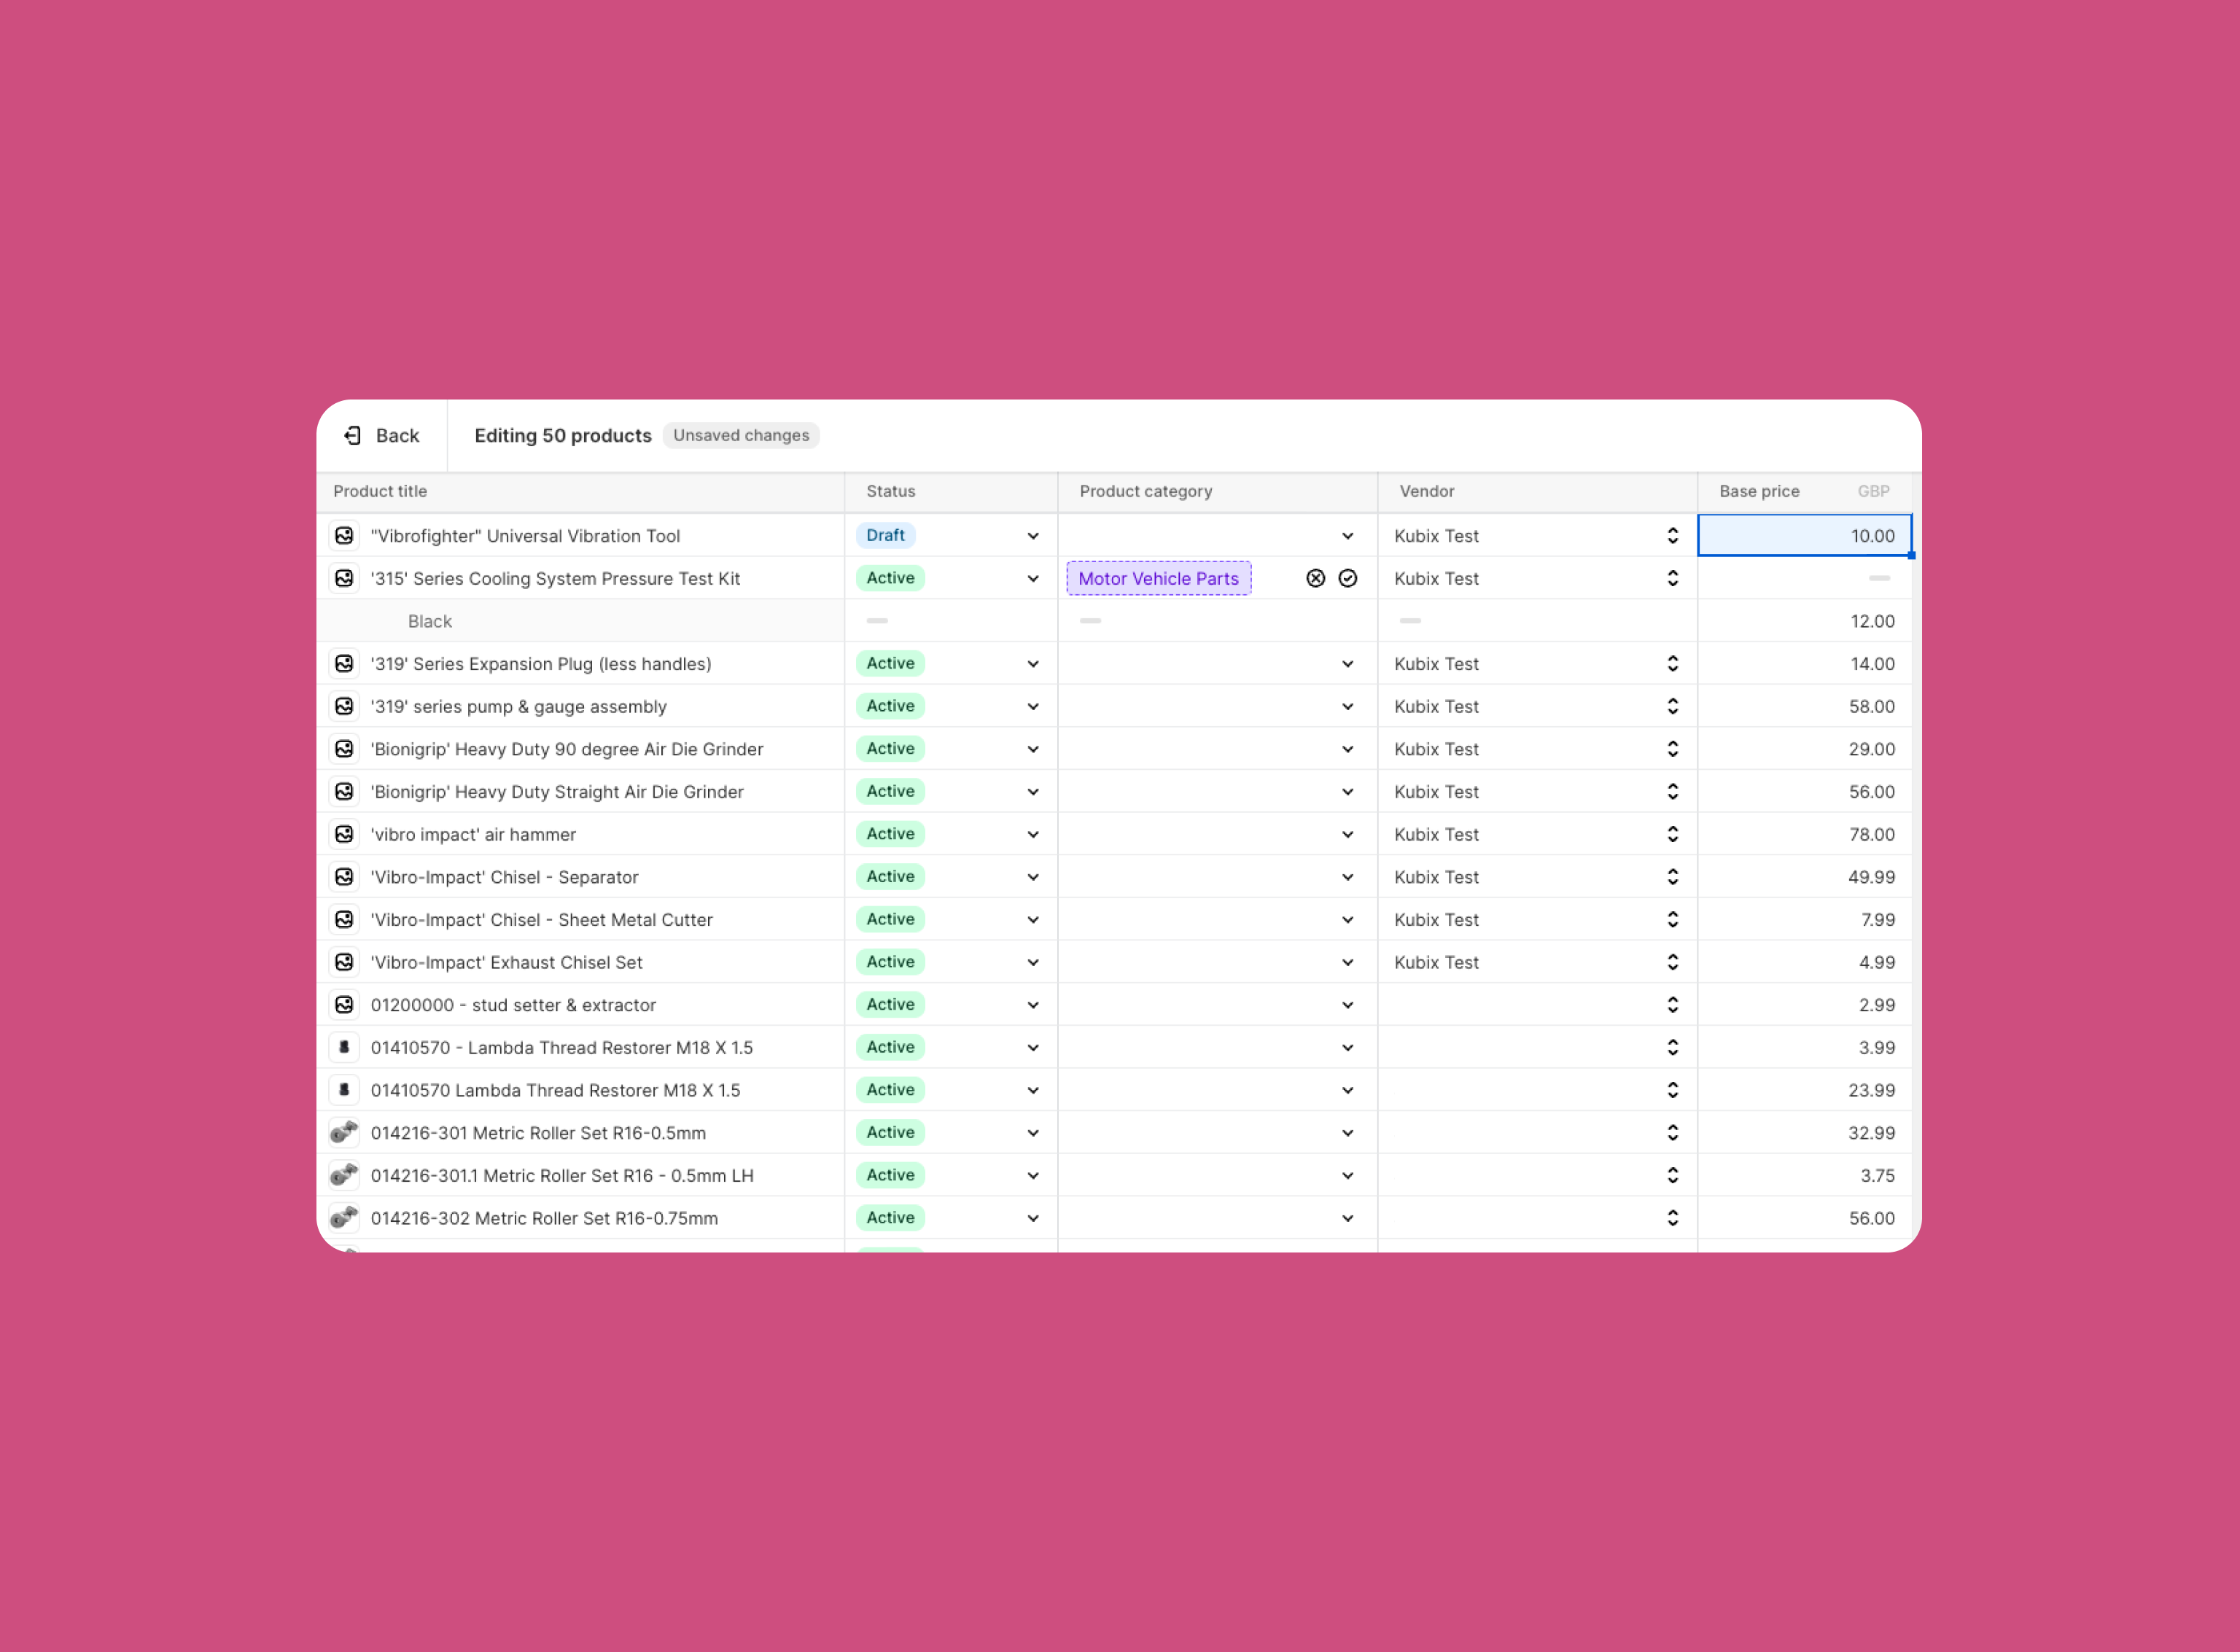
Task: Open the Product category dropdown for stud setter & extractor
Action: click(x=1348, y=1004)
